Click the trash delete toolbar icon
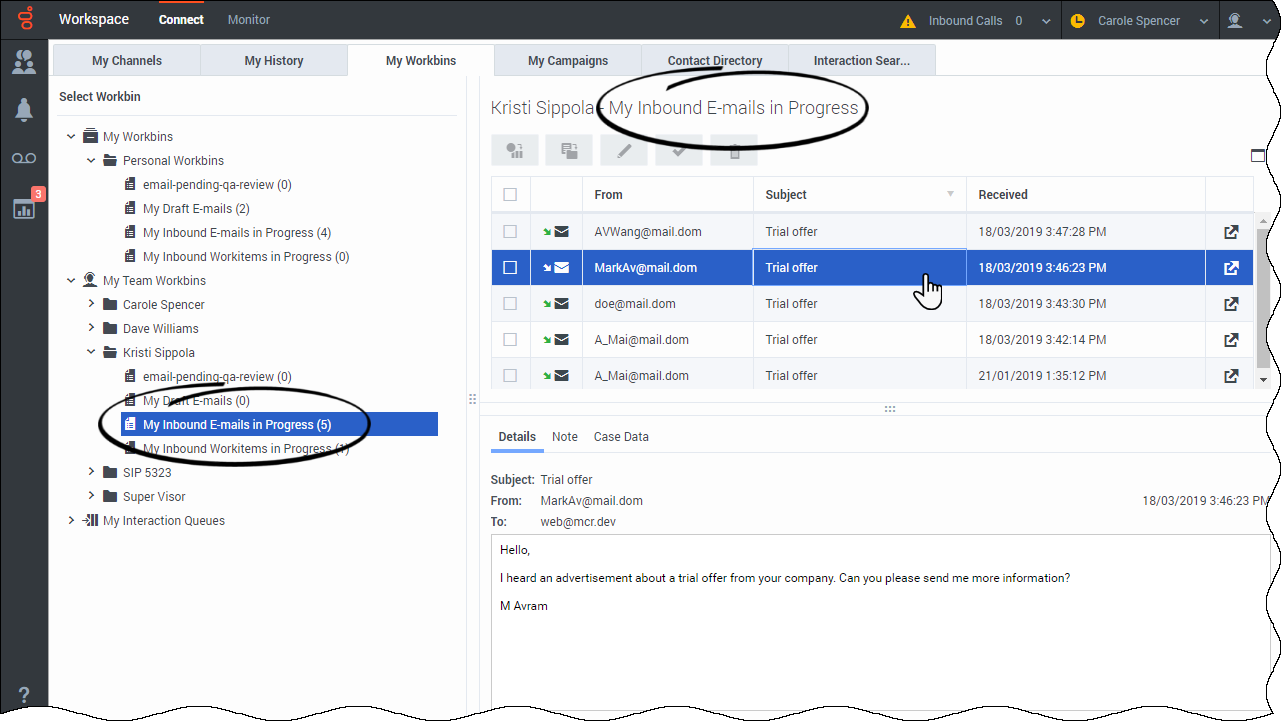The height and width of the screenshot is (722, 1282). [734, 151]
